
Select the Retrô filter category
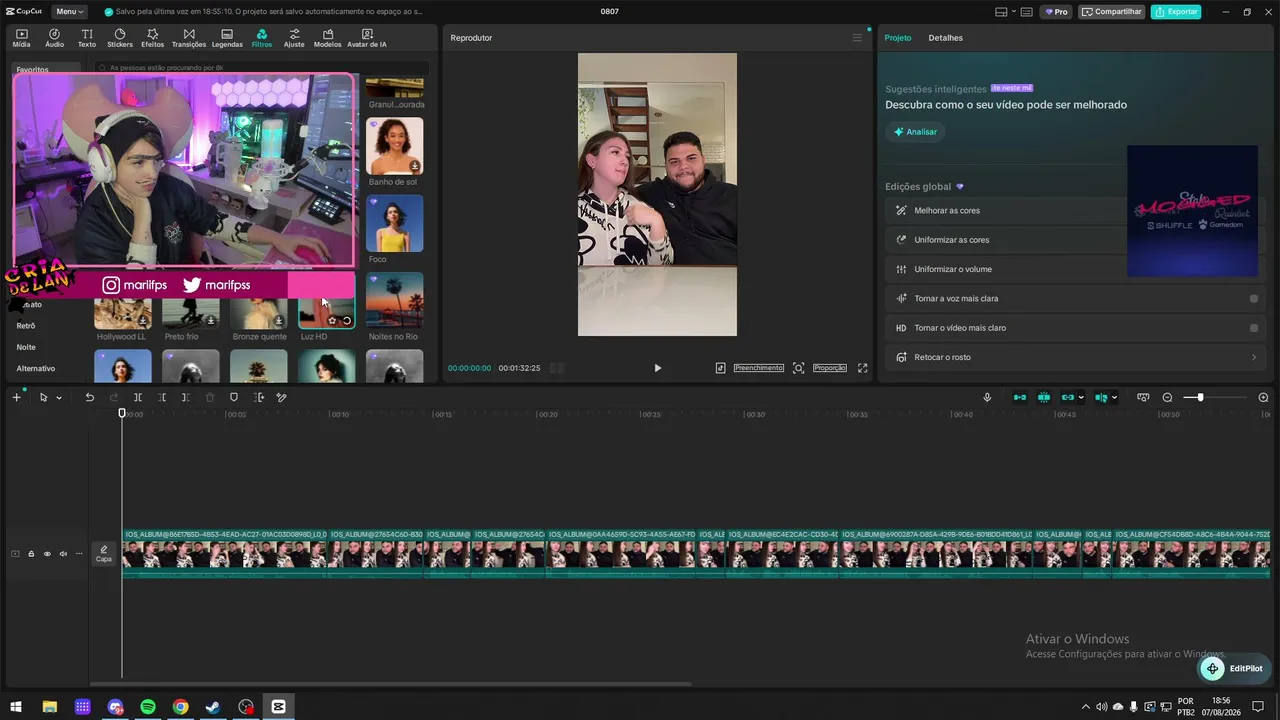click(26, 326)
